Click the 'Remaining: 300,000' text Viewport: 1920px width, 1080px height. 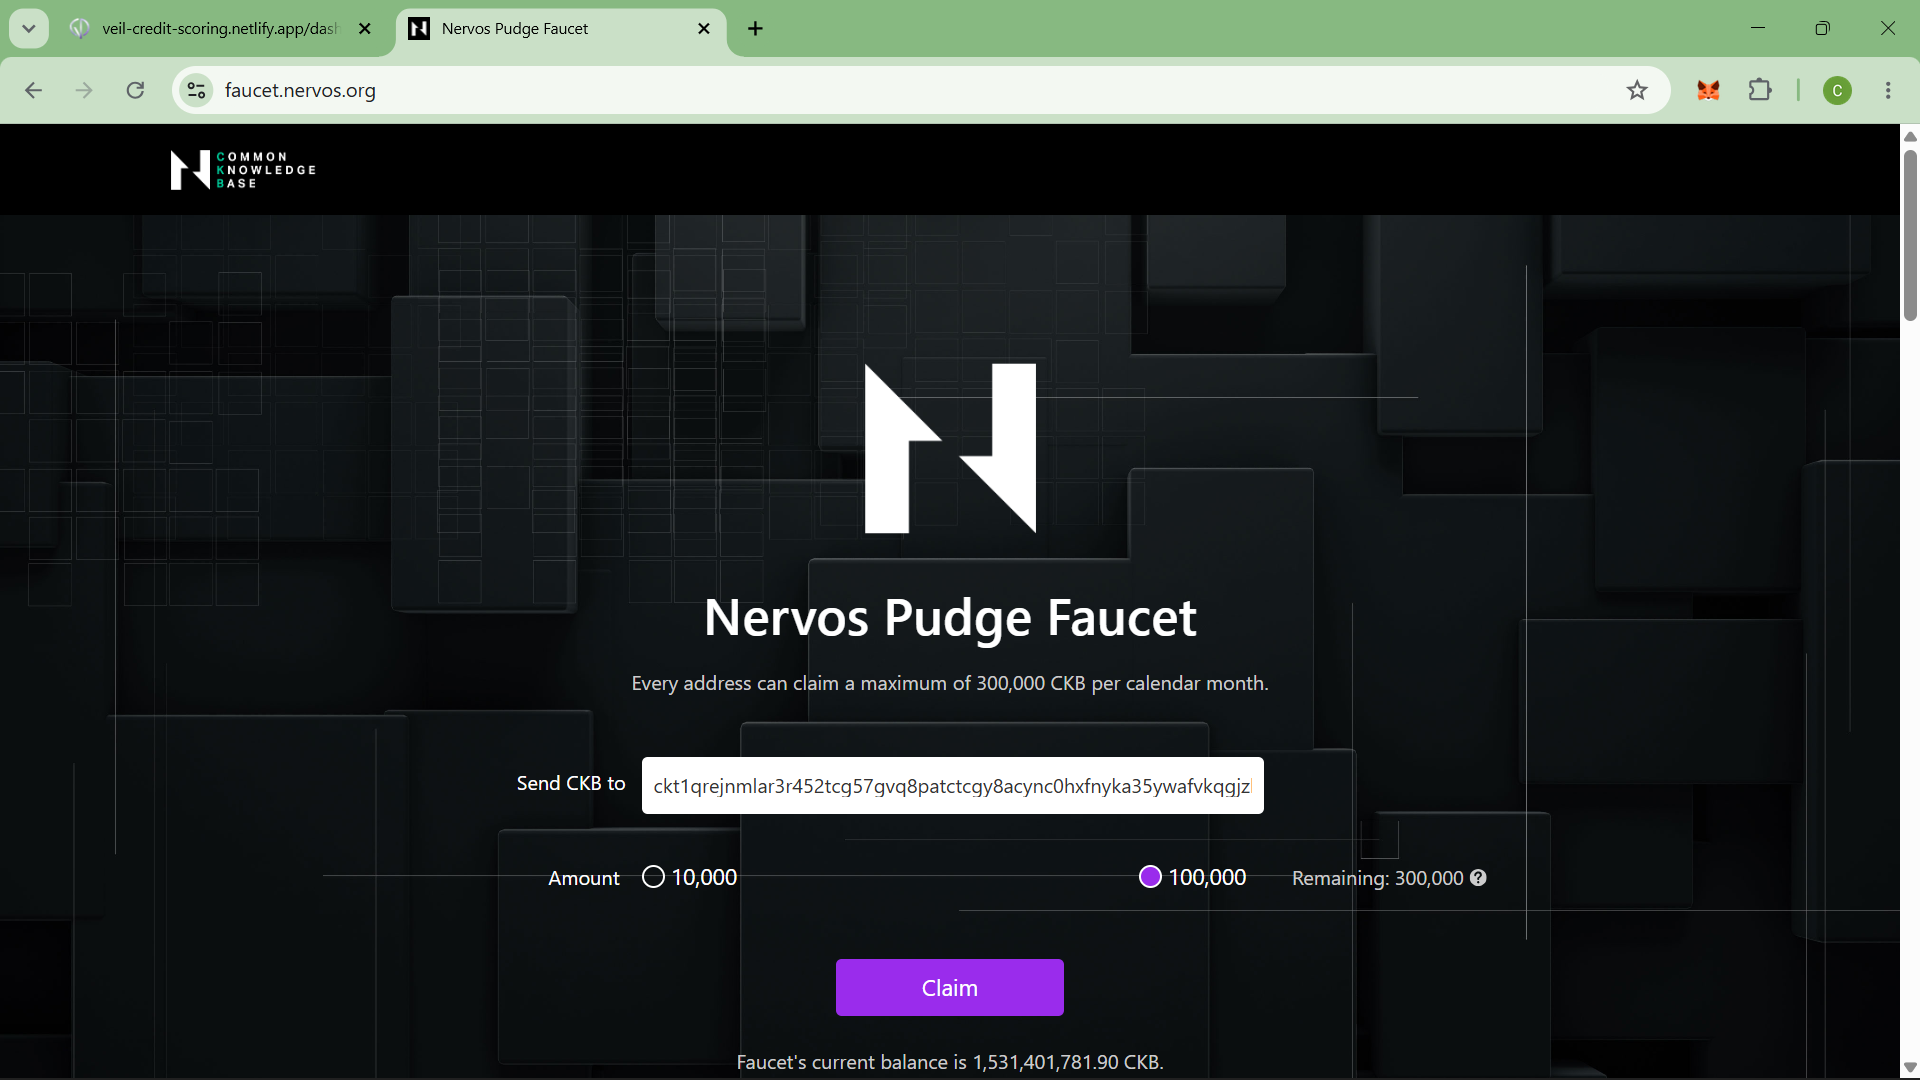point(1377,878)
